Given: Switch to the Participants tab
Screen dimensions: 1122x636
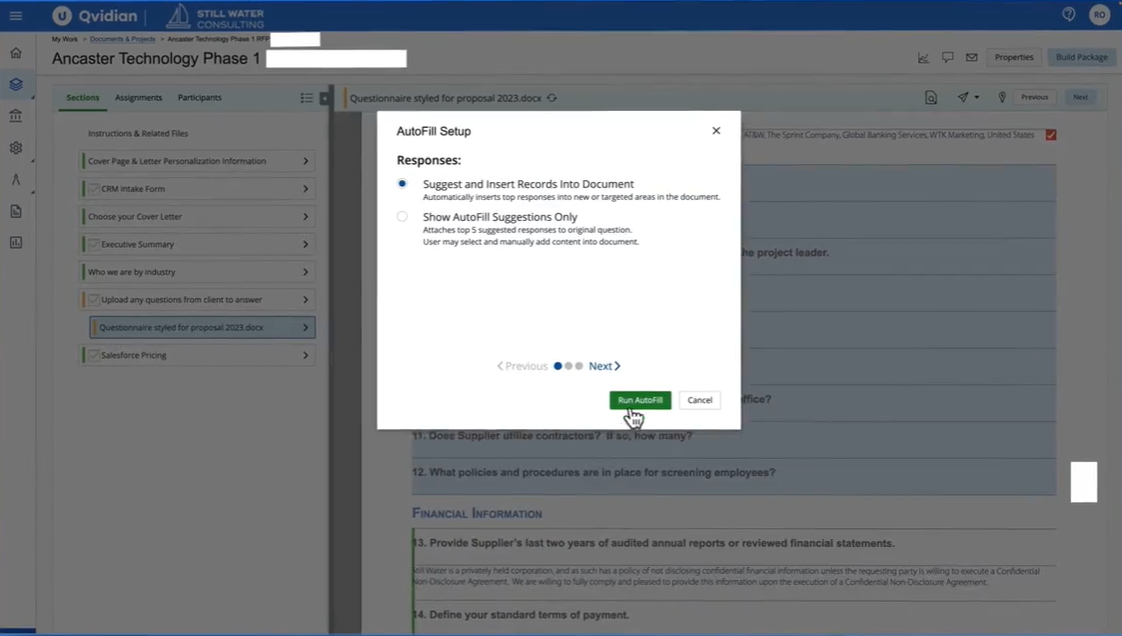Looking at the screenshot, I should [200, 97].
